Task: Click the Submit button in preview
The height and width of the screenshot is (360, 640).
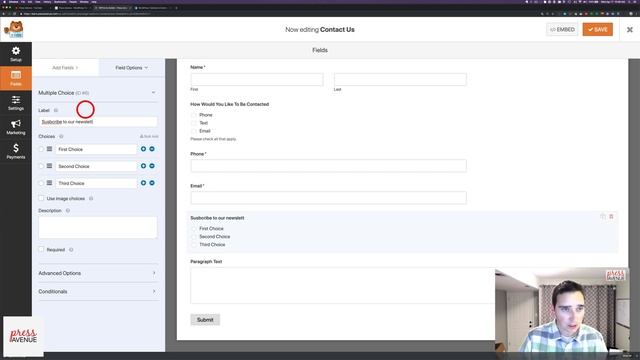Action: click(x=205, y=320)
